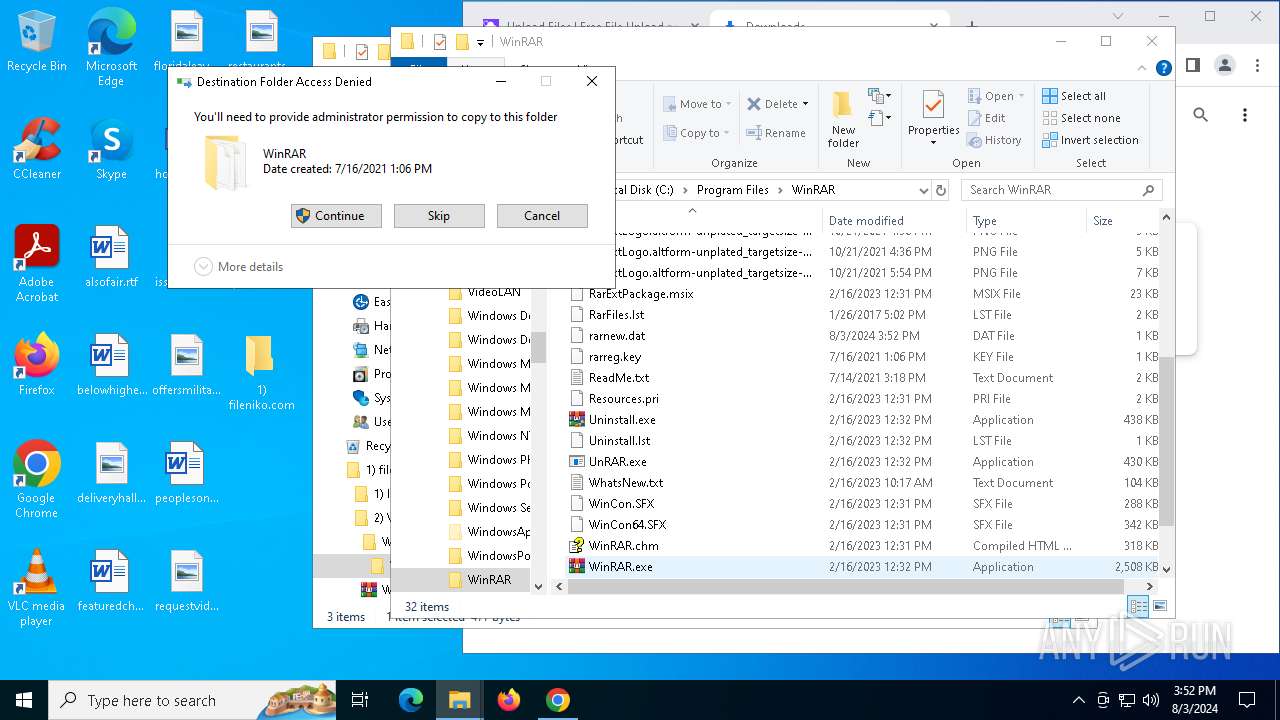
Task: Click the Rename ribbon button
Action: pos(777,133)
